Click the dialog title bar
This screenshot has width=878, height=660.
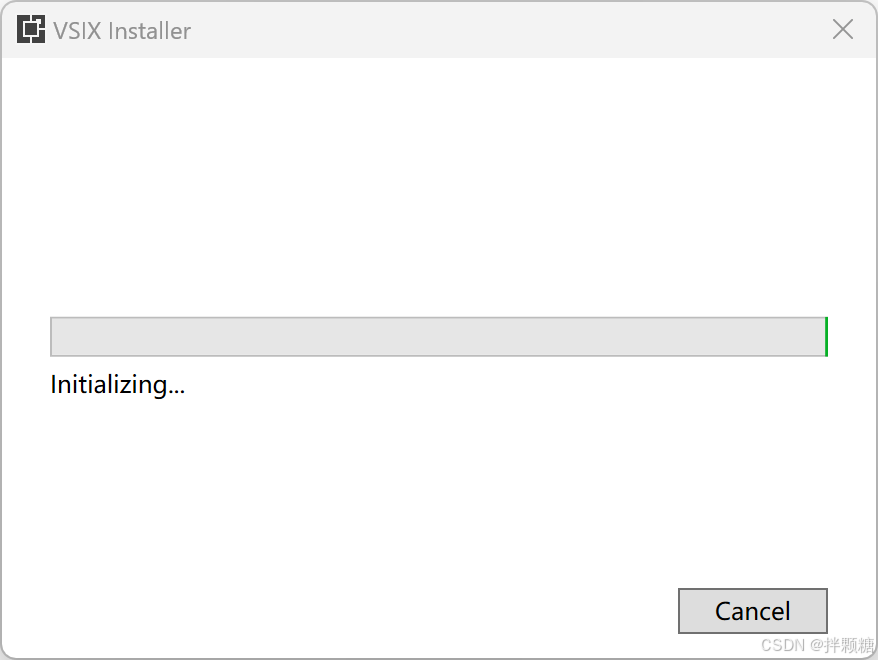coord(430,30)
